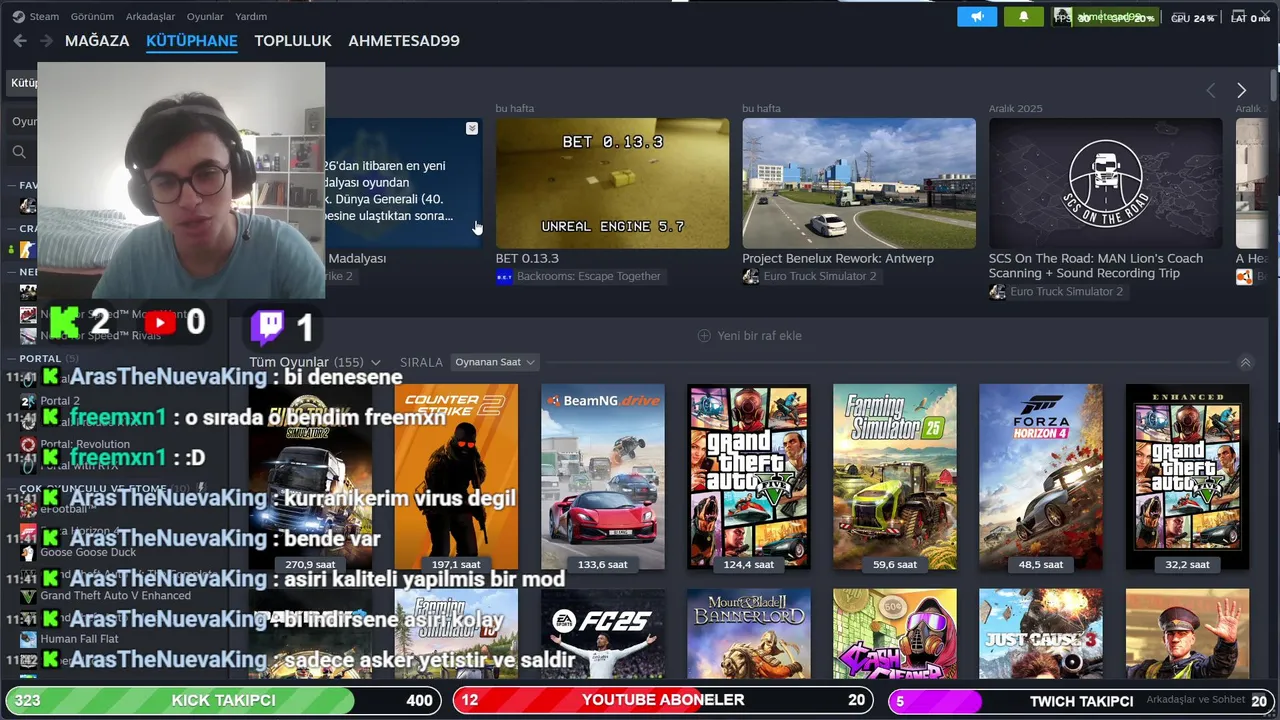Image resolution: width=1280 pixels, height=720 pixels.
Task: Select Goose Goose Duck in the sidebar
Action: click(88, 552)
